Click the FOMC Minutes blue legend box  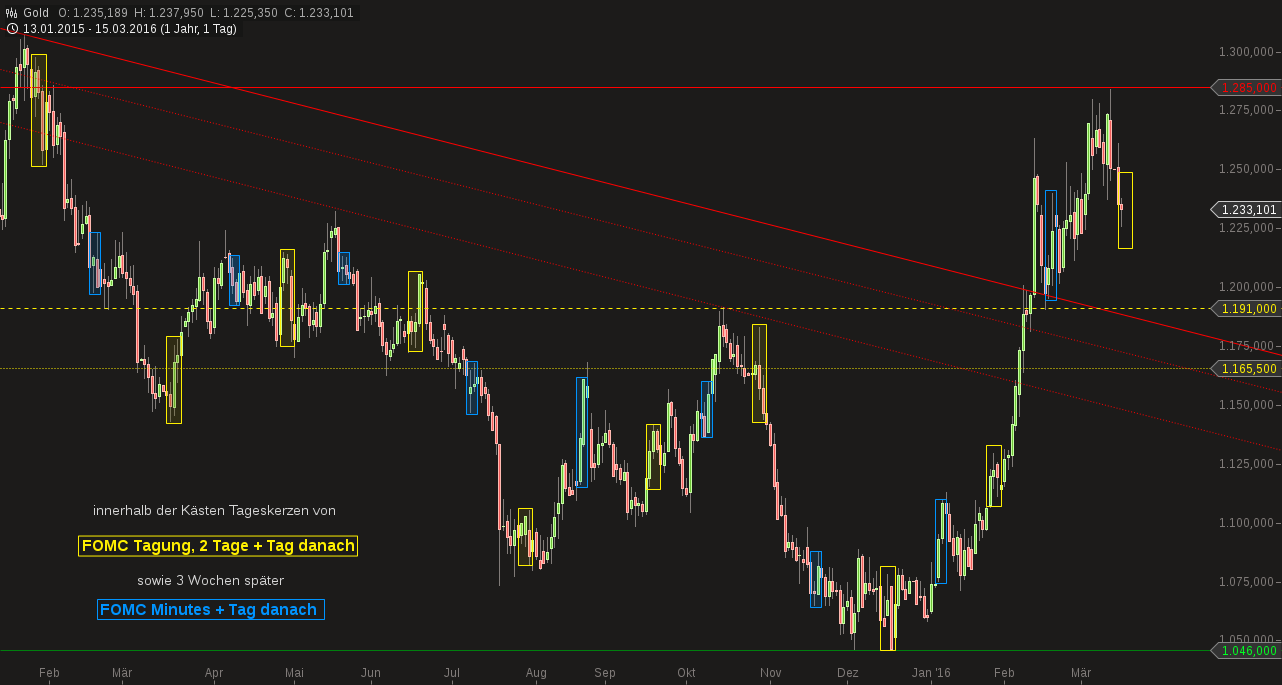[210, 609]
